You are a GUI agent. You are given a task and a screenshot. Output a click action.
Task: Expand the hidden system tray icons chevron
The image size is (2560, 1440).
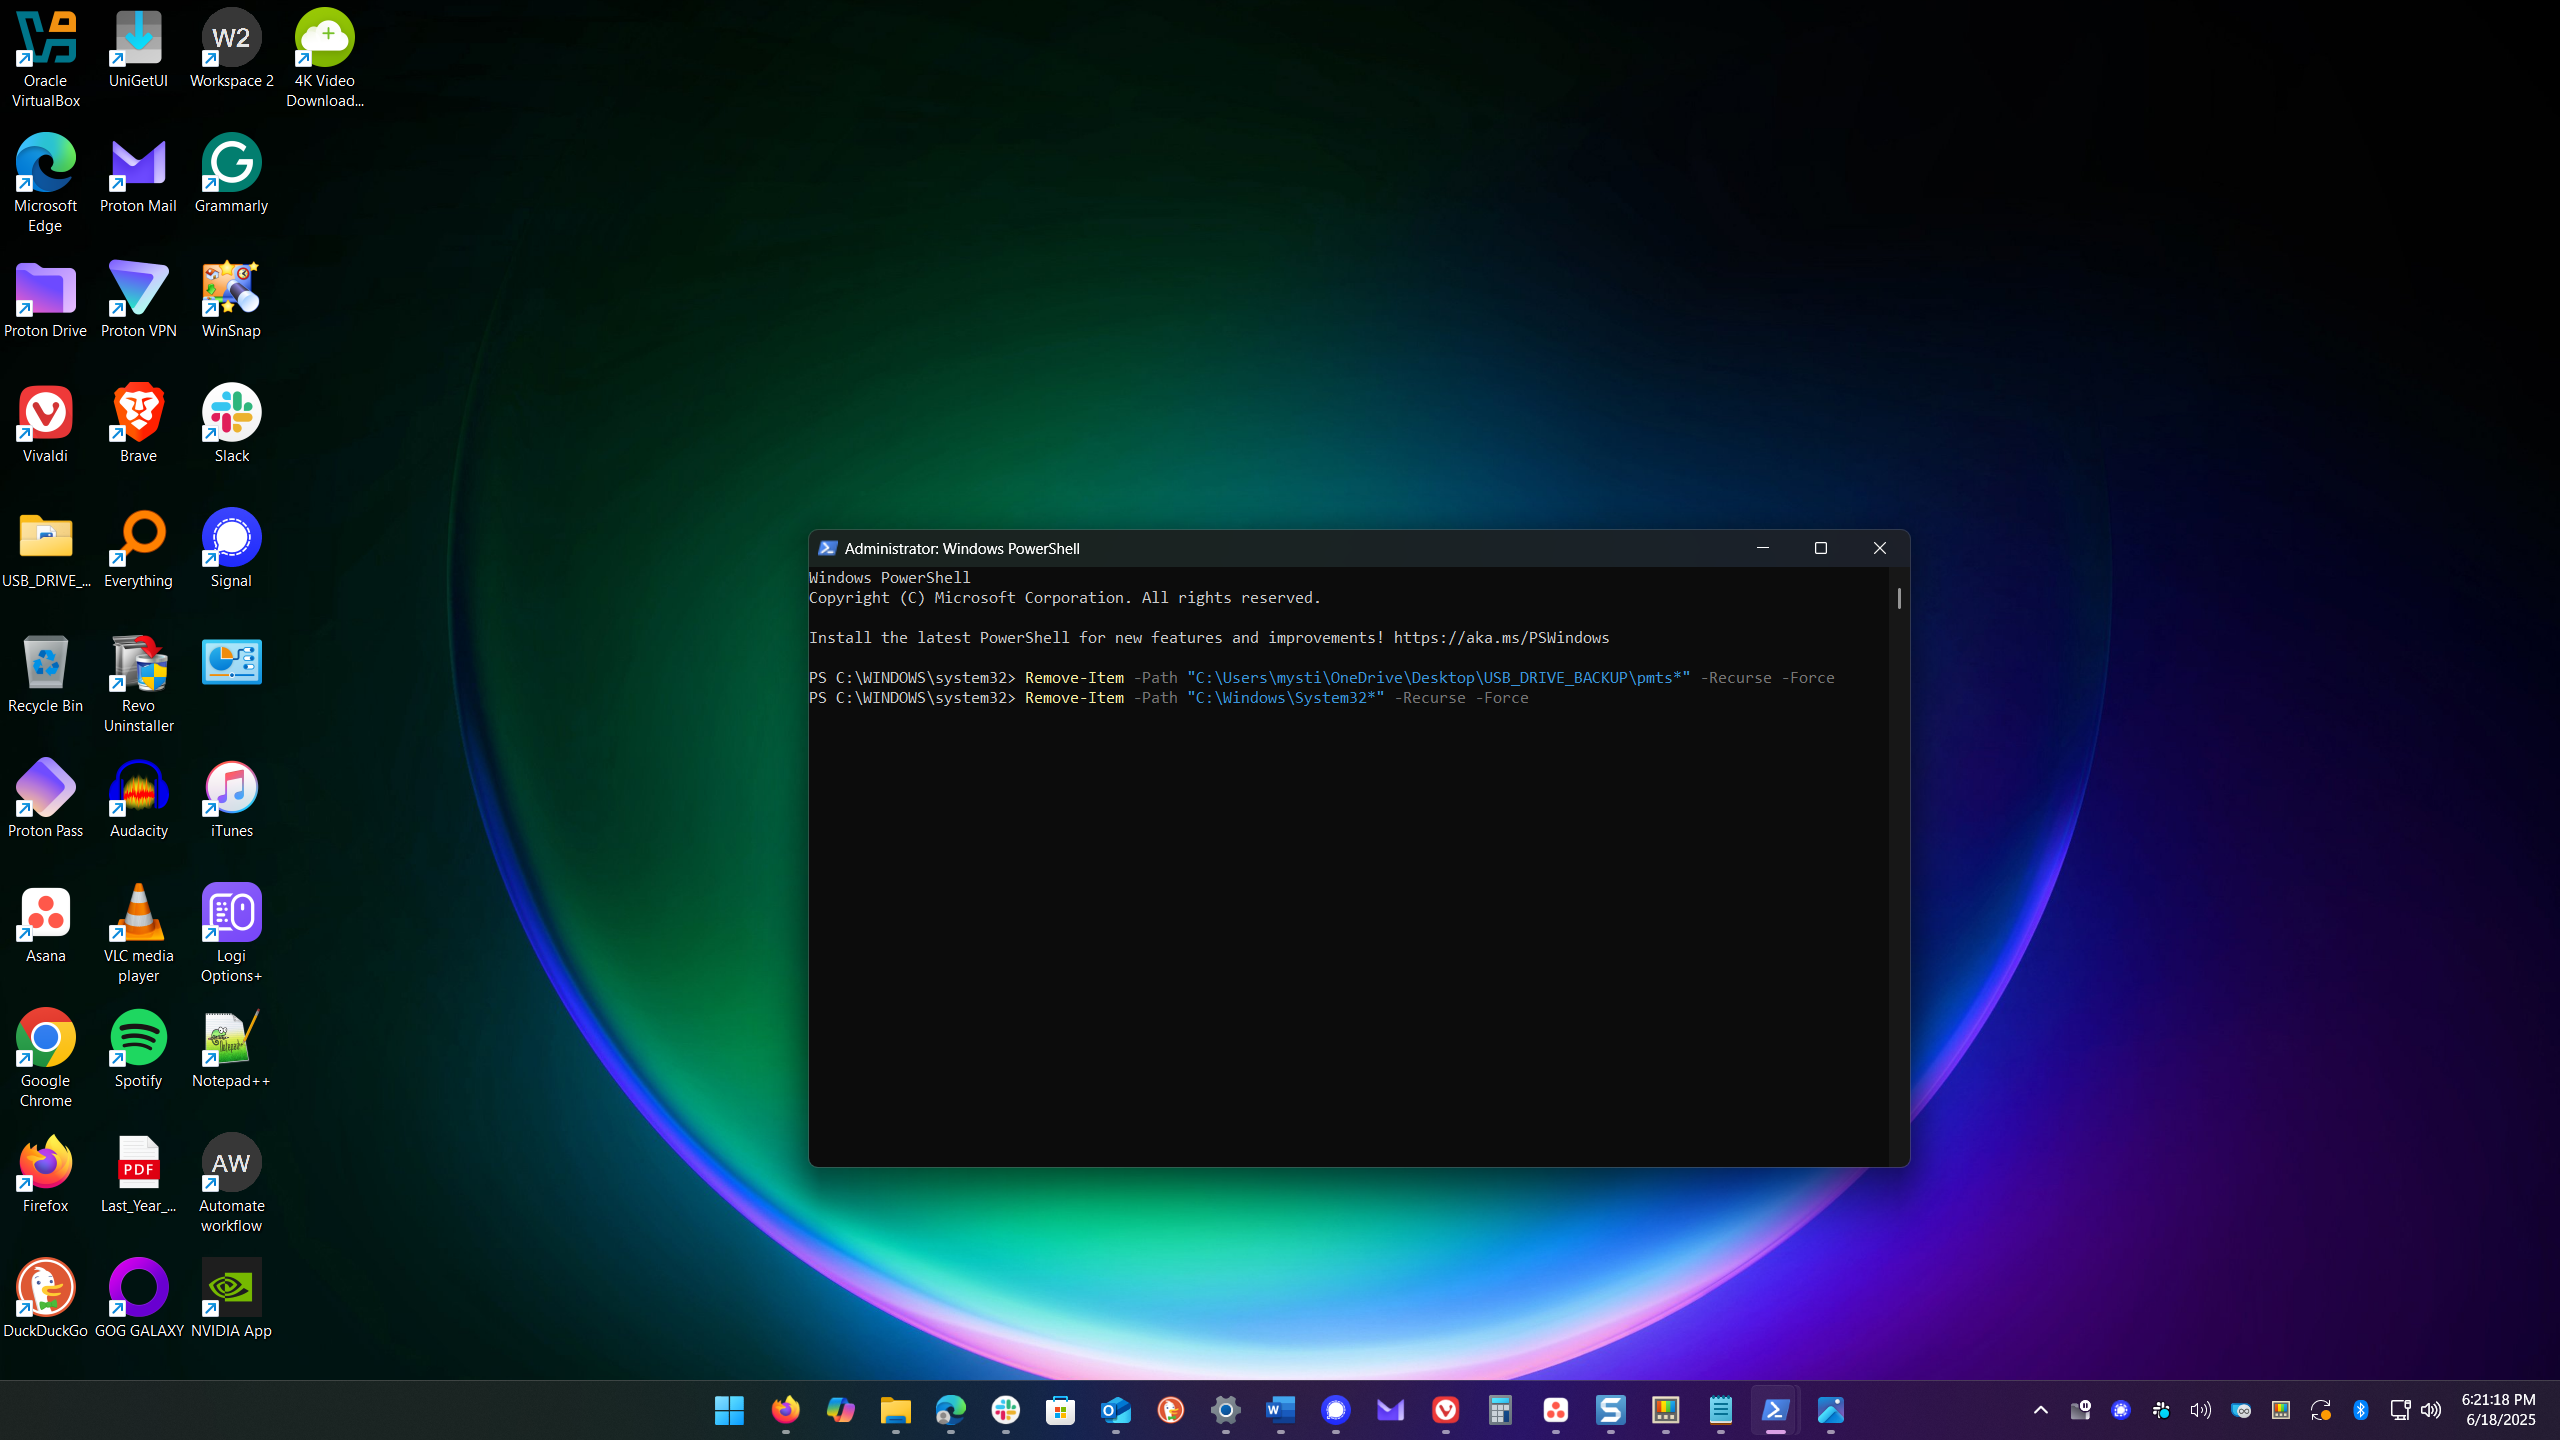click(2041, 1410)
